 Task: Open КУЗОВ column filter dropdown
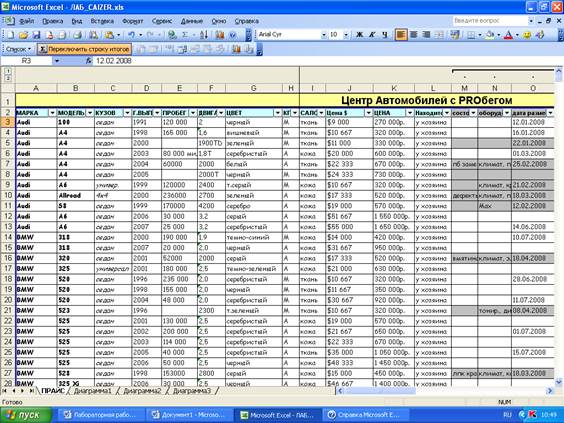pos(127,113)
